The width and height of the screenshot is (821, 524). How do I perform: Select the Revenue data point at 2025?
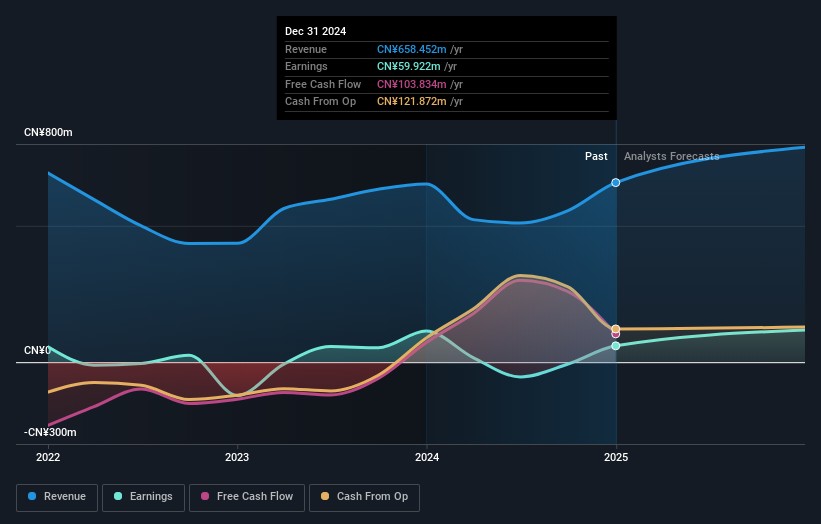616,183
